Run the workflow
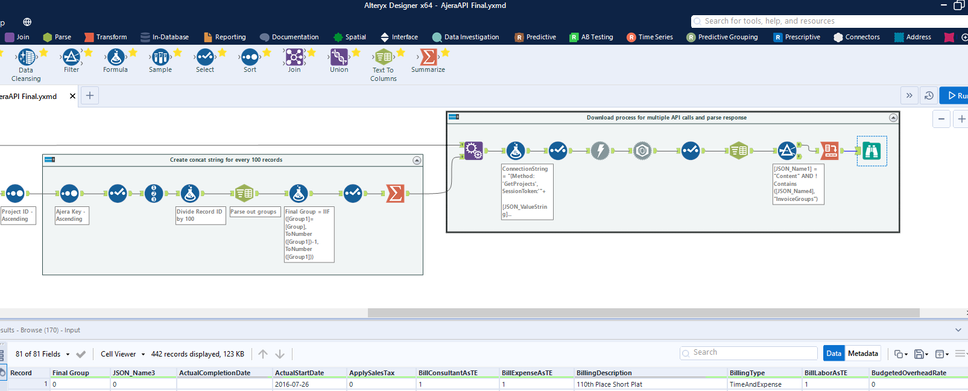 click(954, 96)
